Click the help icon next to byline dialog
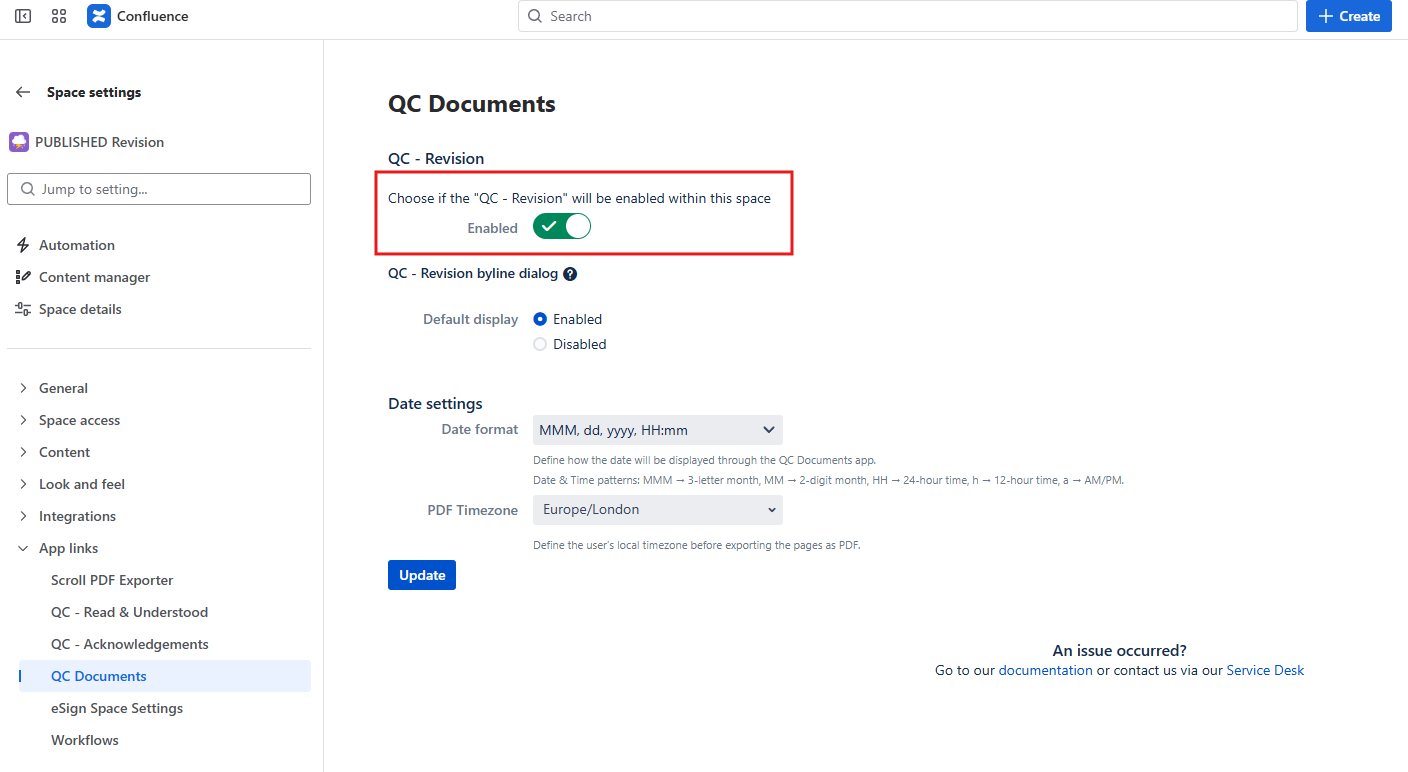1408x772 pixels. coord(570,274)
